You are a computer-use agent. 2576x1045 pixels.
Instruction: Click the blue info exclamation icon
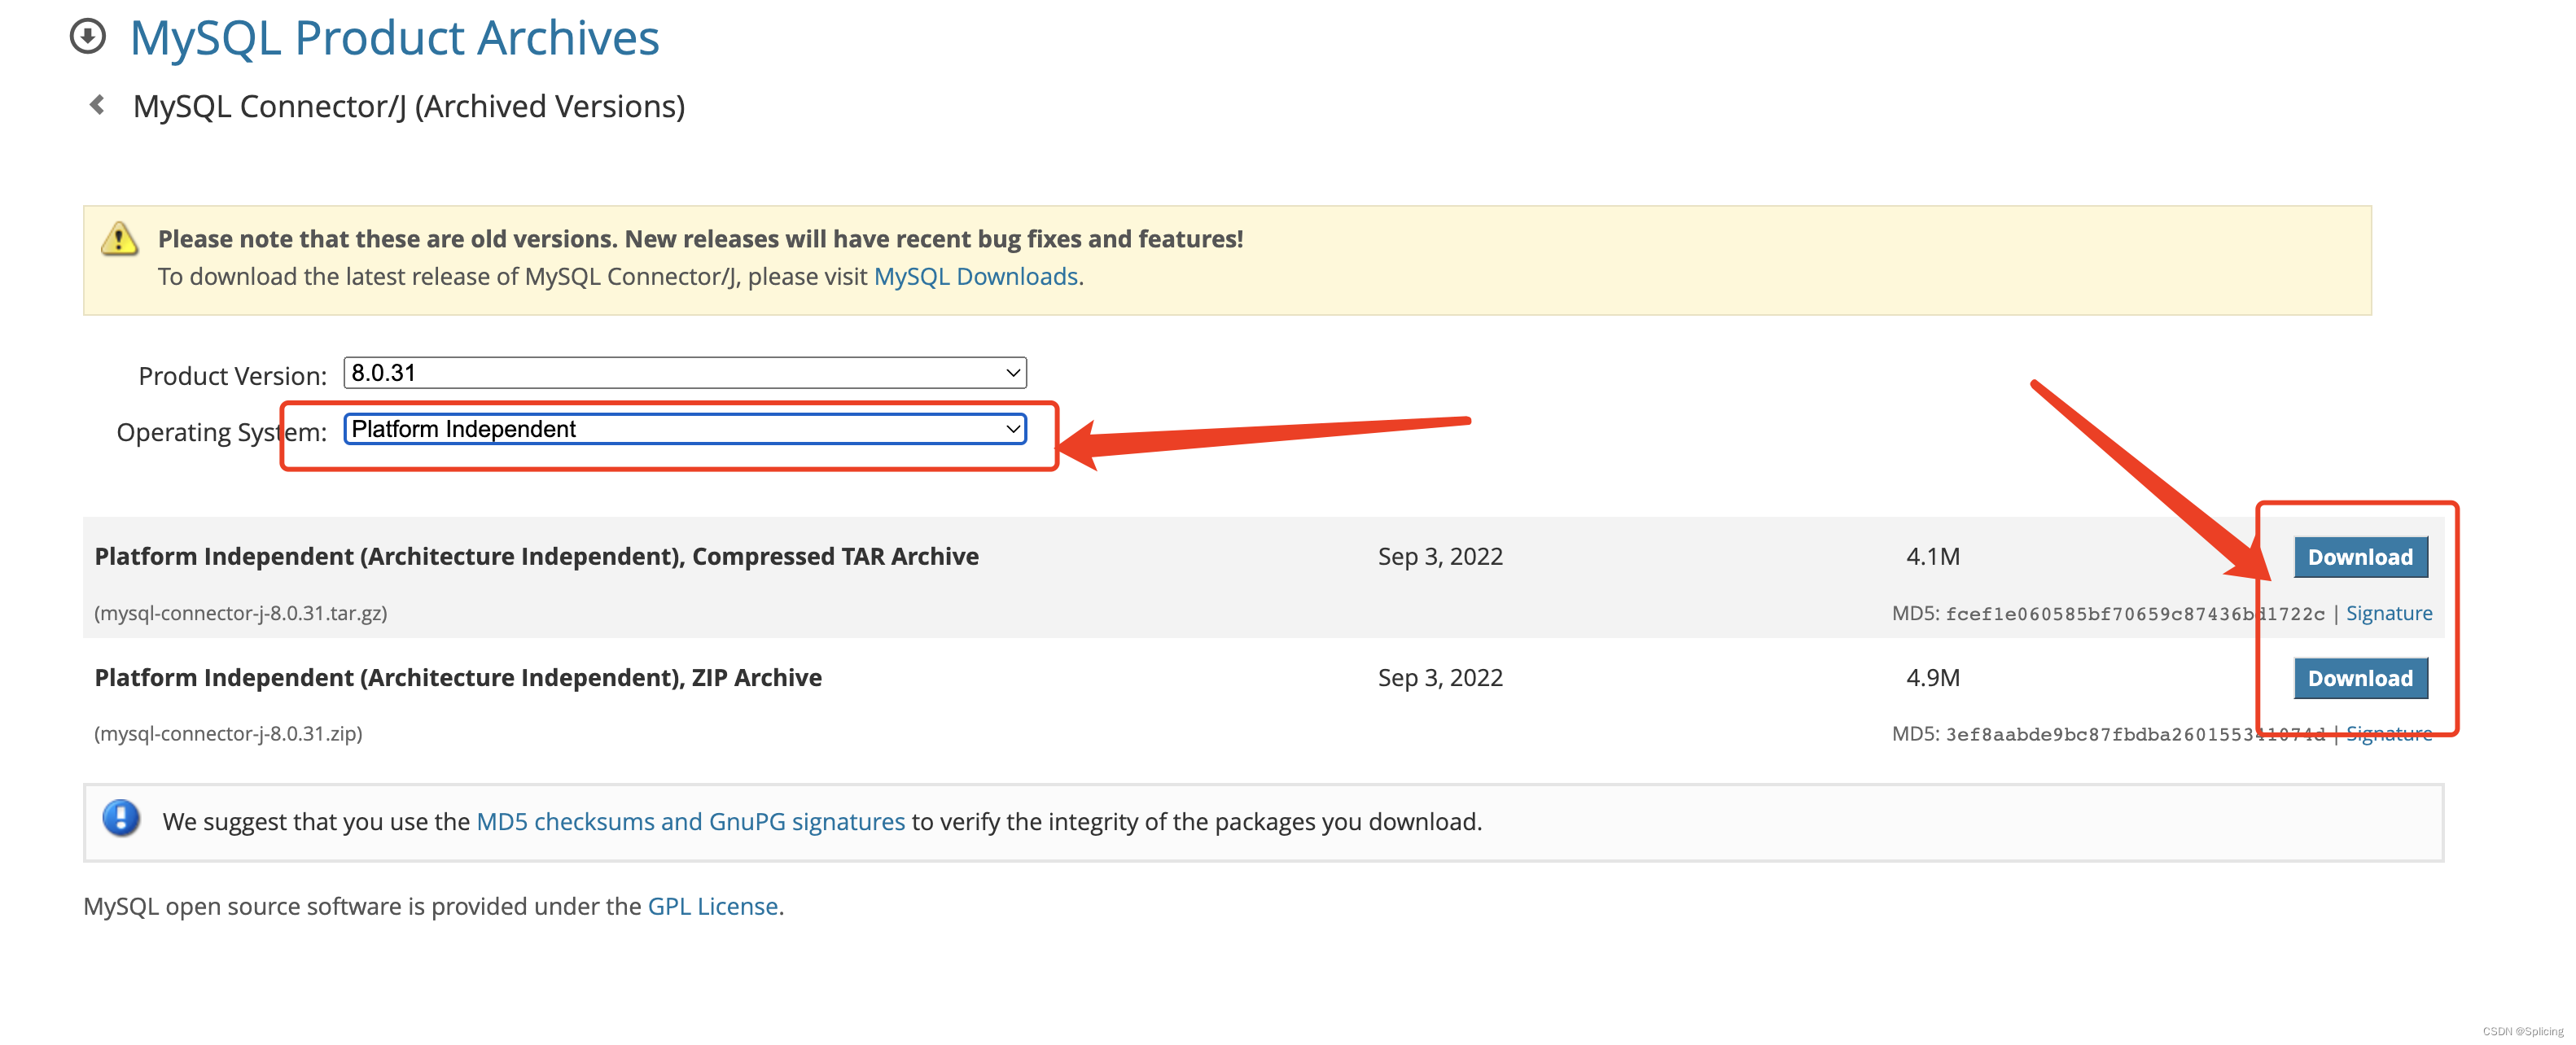(x=122, y=818)
